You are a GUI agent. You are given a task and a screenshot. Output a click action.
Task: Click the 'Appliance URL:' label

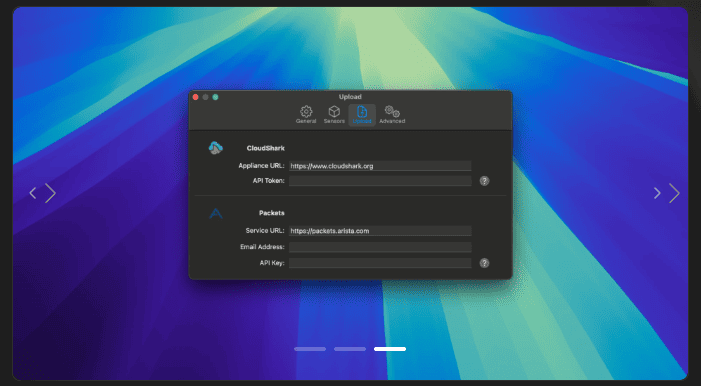[x=261, y=165]
